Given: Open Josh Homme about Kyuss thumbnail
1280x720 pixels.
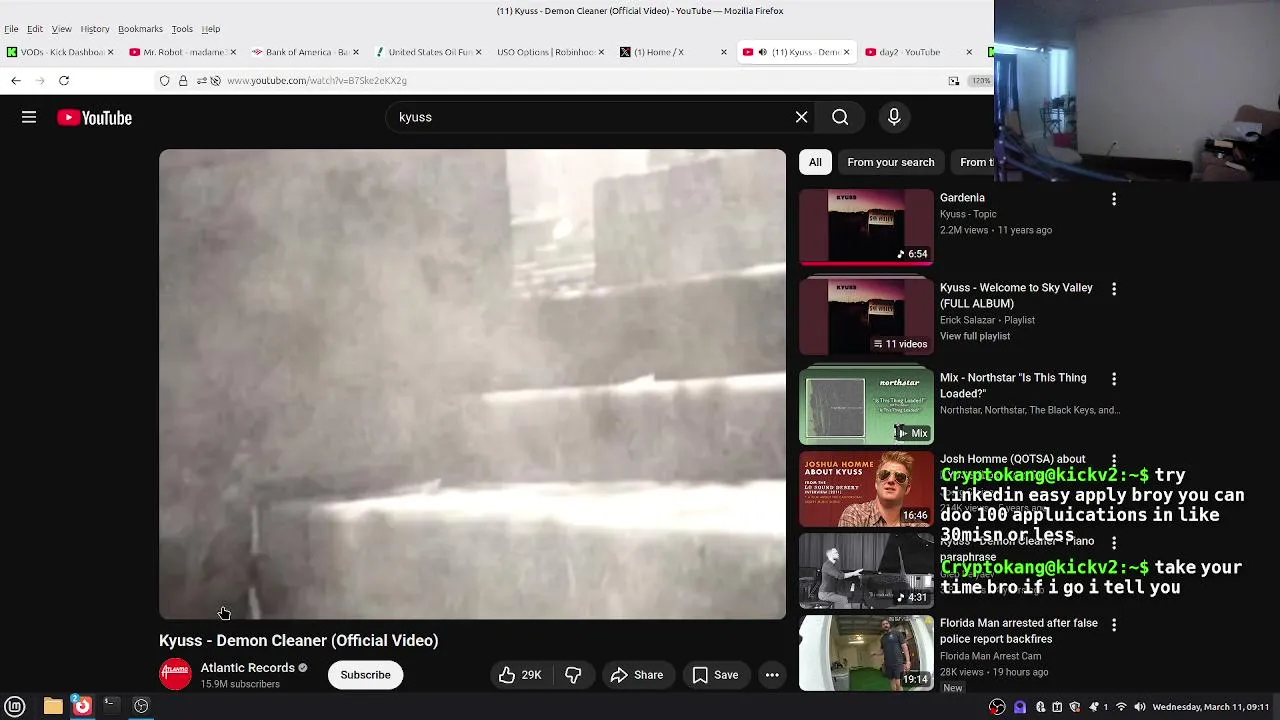Looking at the screenshot, I should pyautogui.click(x=866, y=489).
